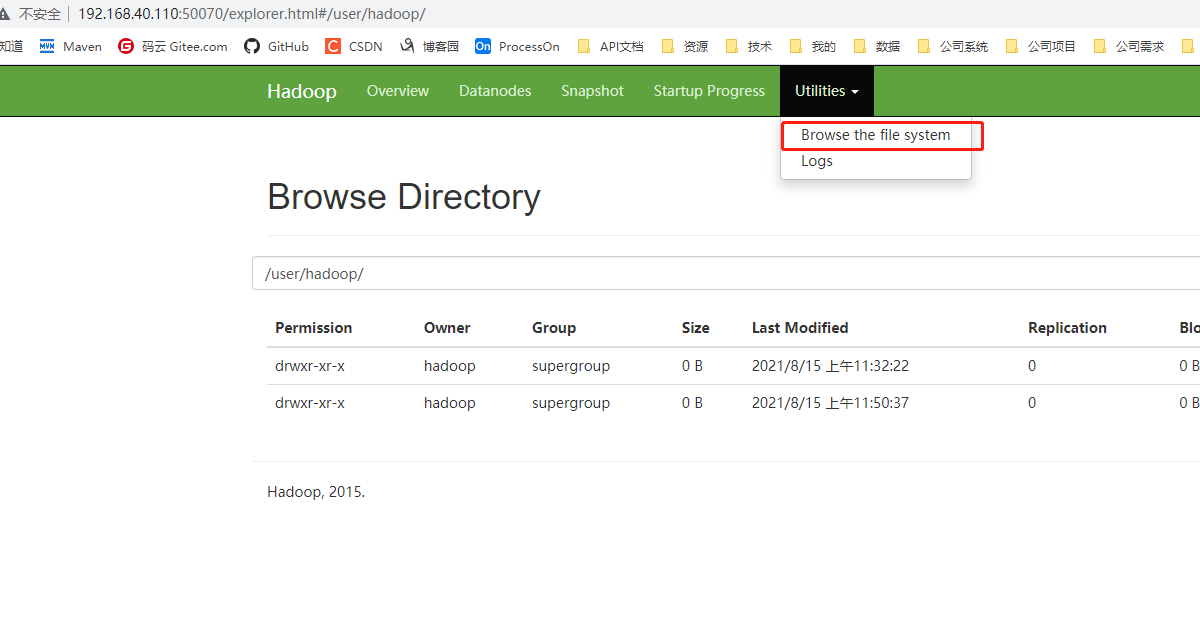Click the Hadoop brand link
This screenshot has height=626, width=1200.
click(302, 91)
